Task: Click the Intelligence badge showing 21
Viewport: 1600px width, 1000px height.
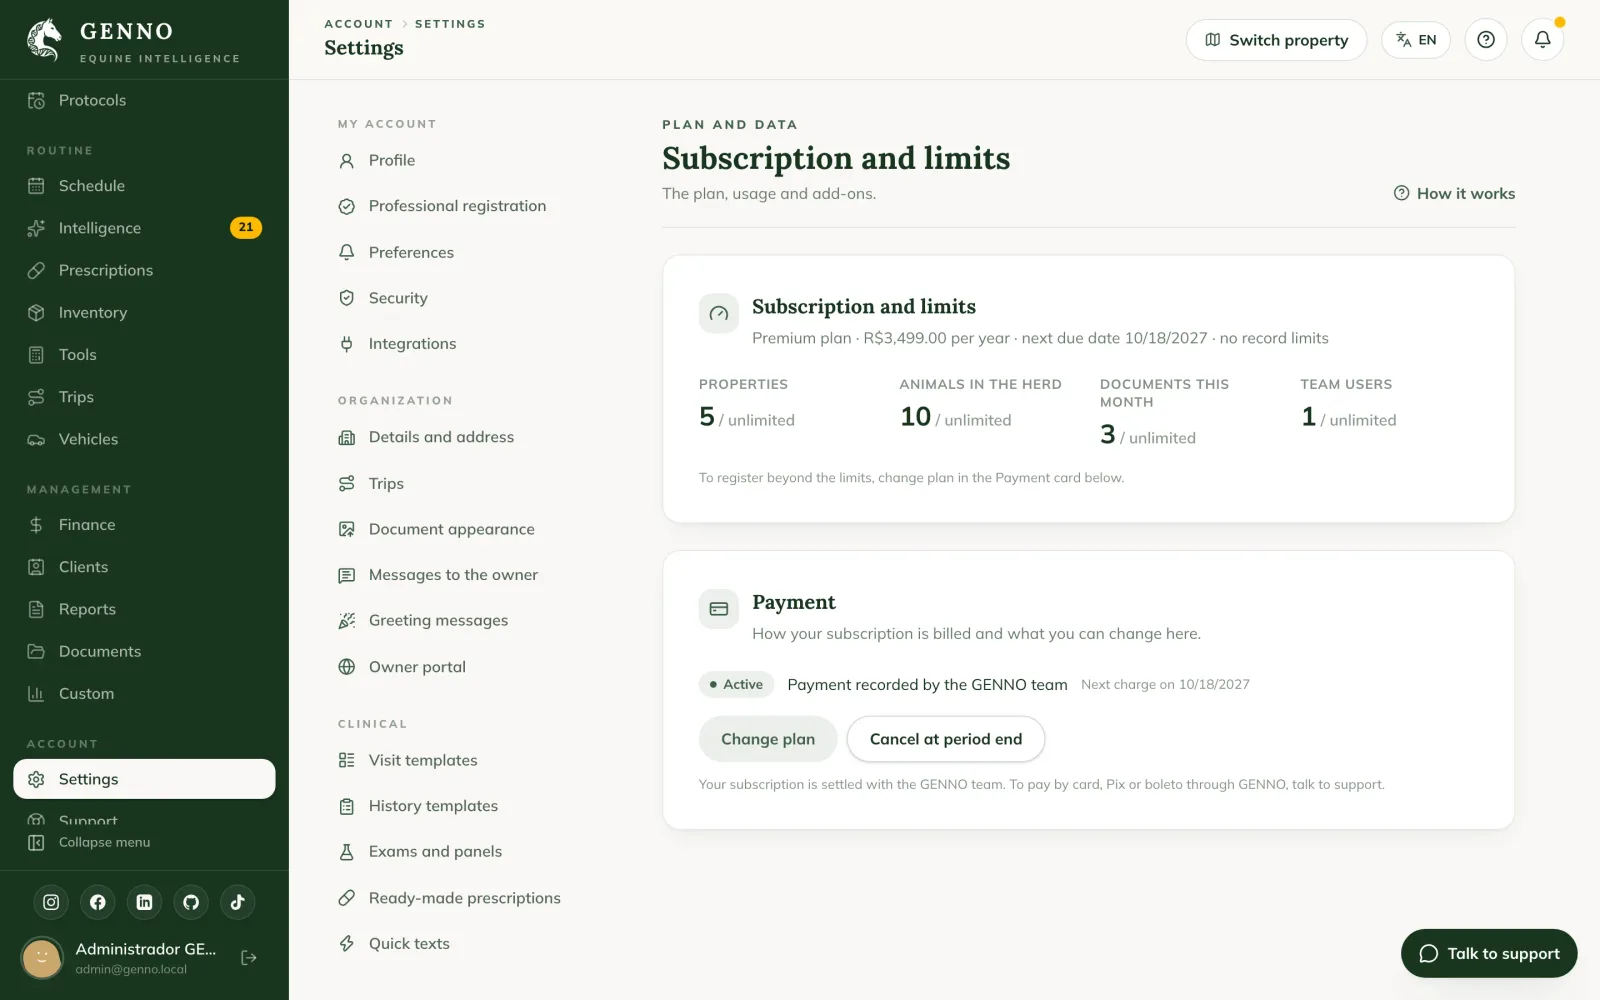Action: coord(246,228)
